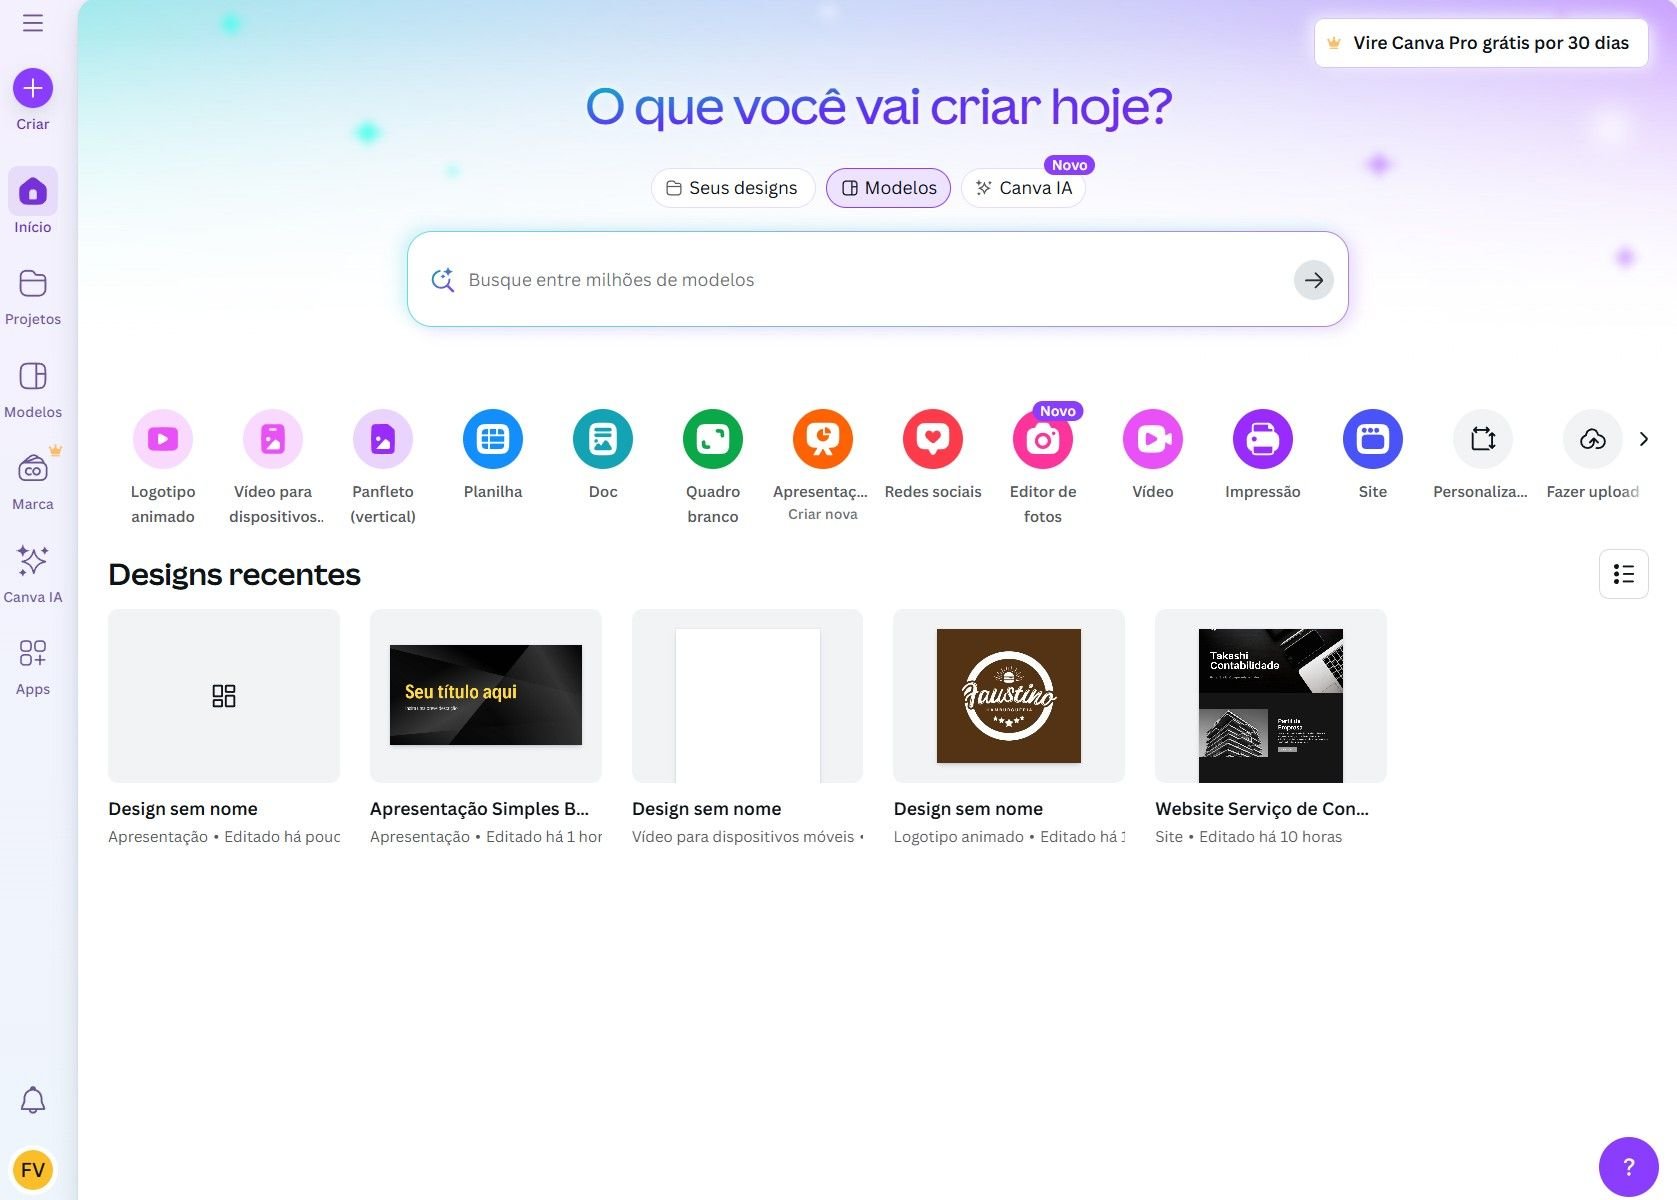The image size is (1677, 1200).
Task: Open Takashi Contabilidade website thumbnail
Action: pyautogui.click(x=1271, y=696)
